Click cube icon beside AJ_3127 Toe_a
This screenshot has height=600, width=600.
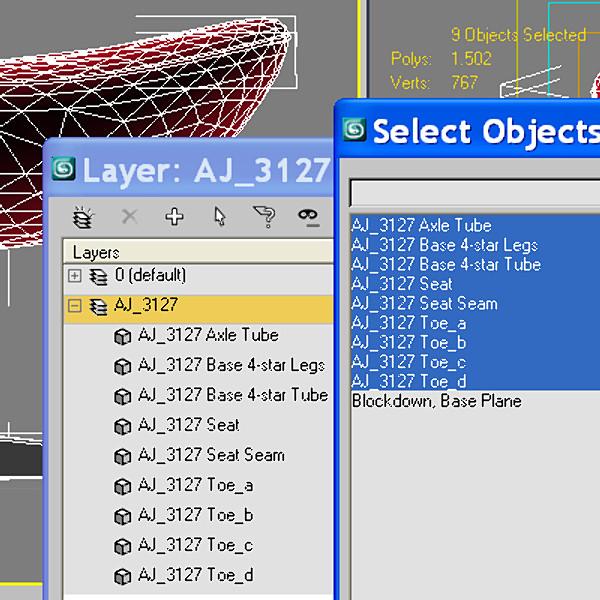[123, 487]
